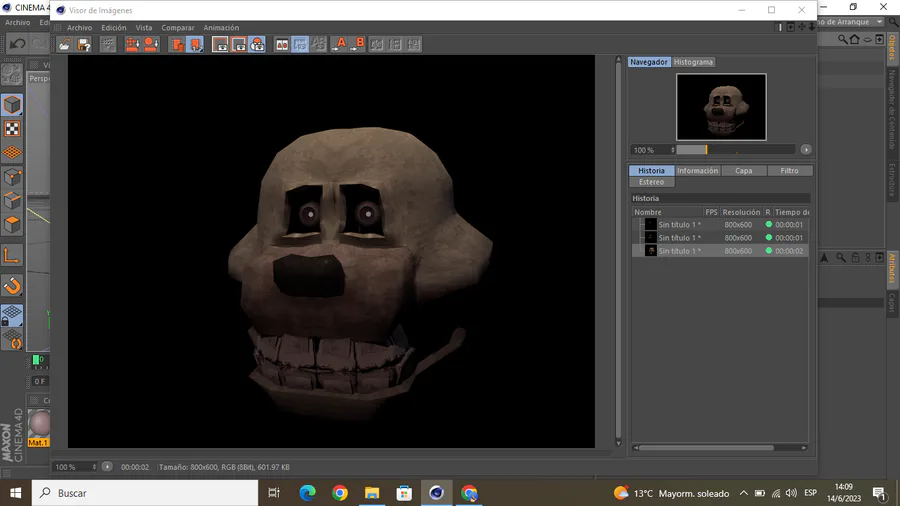The image size is (900, 506).
Task: Expand the hidden system tray icons
Action: coord(743,493)
